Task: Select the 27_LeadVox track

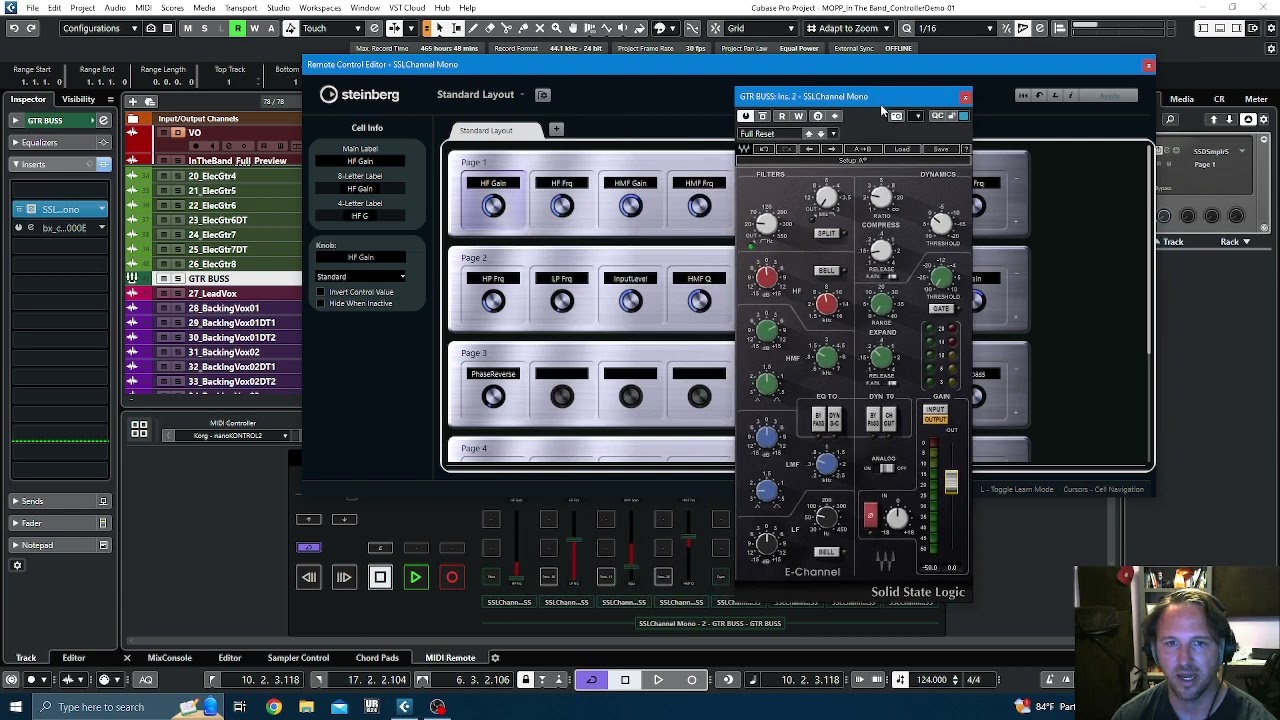Action: (212, 294)
